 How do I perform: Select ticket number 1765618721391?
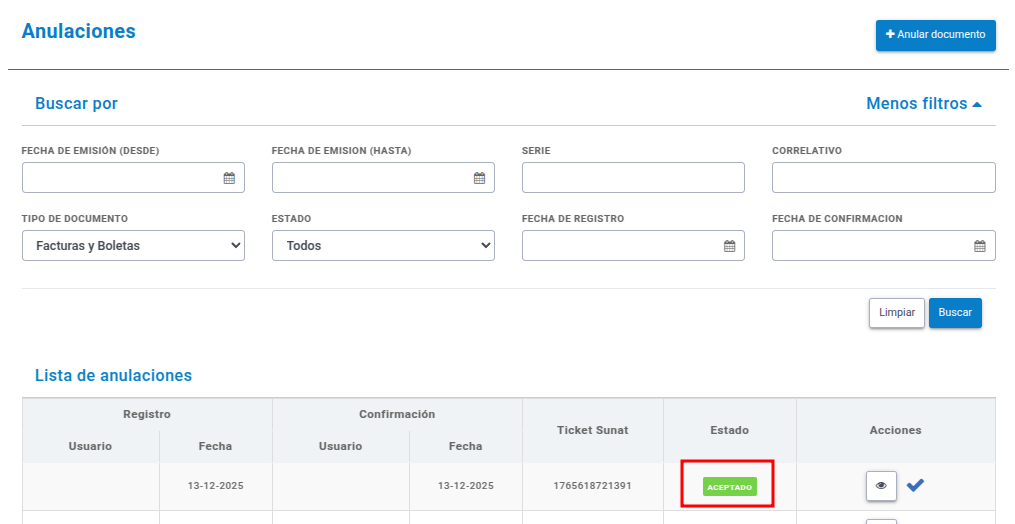[x=592, y=486]
